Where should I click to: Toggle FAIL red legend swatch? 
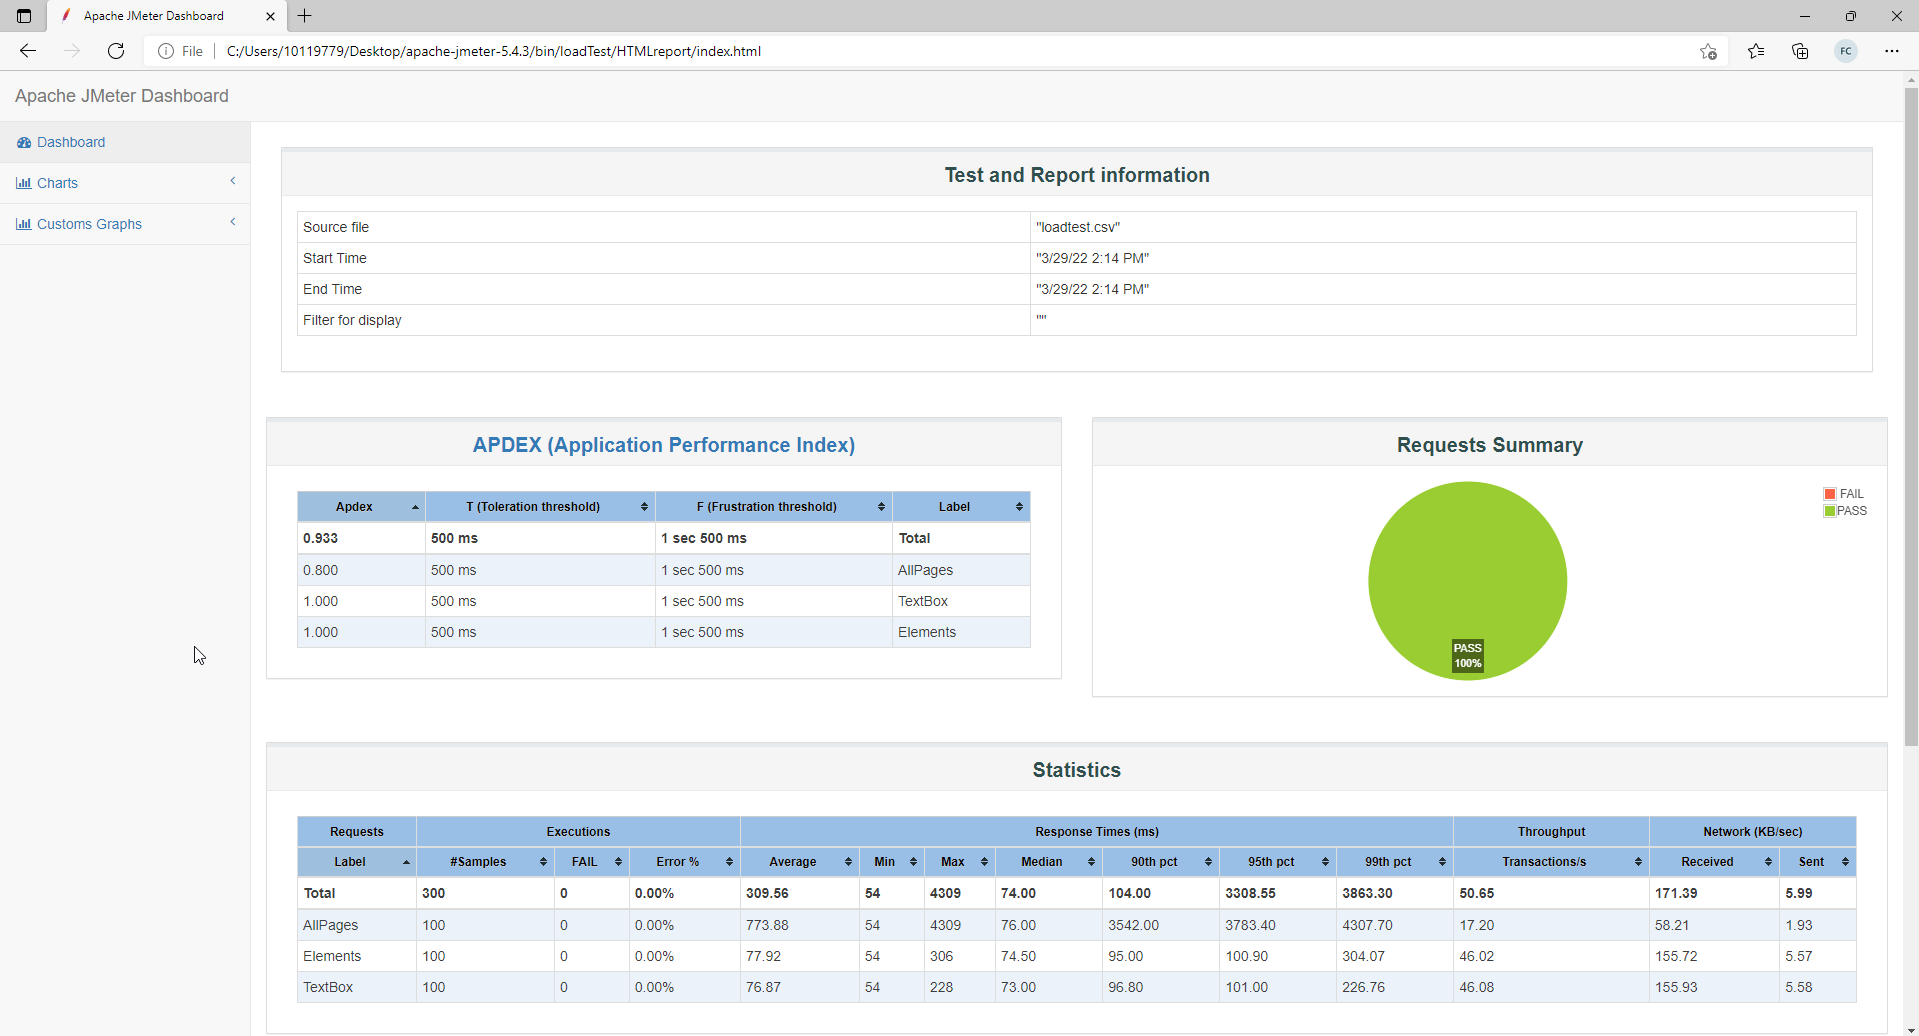(1830, 494)
